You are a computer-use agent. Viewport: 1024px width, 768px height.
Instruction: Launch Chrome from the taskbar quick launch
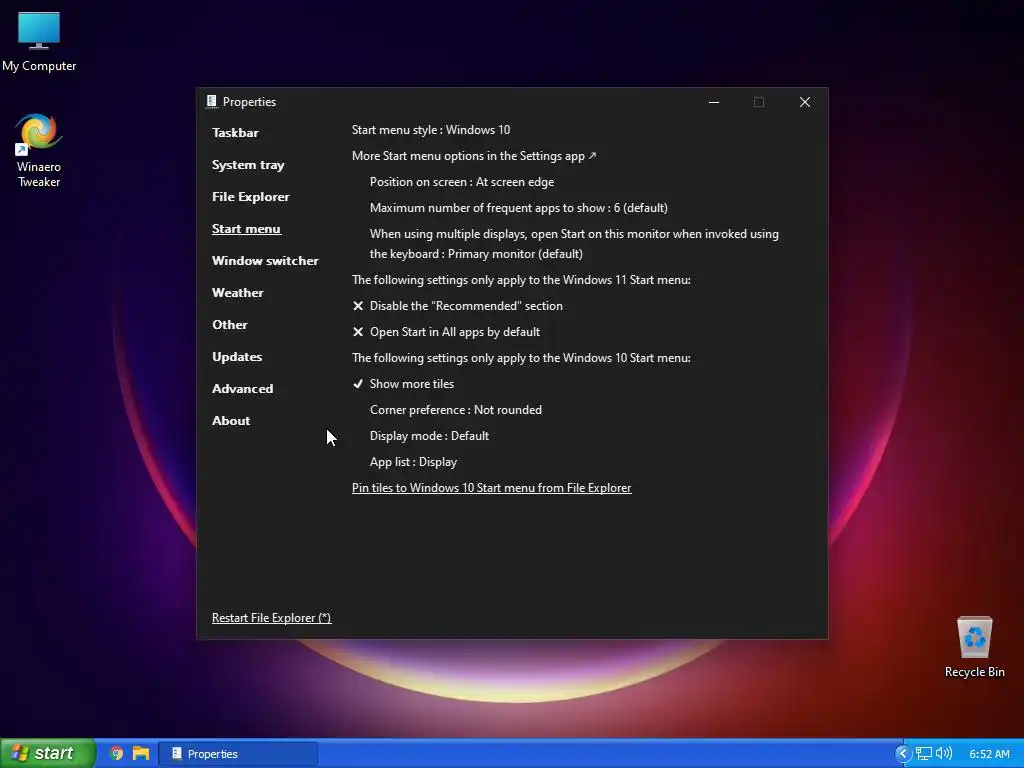(116, 753)
